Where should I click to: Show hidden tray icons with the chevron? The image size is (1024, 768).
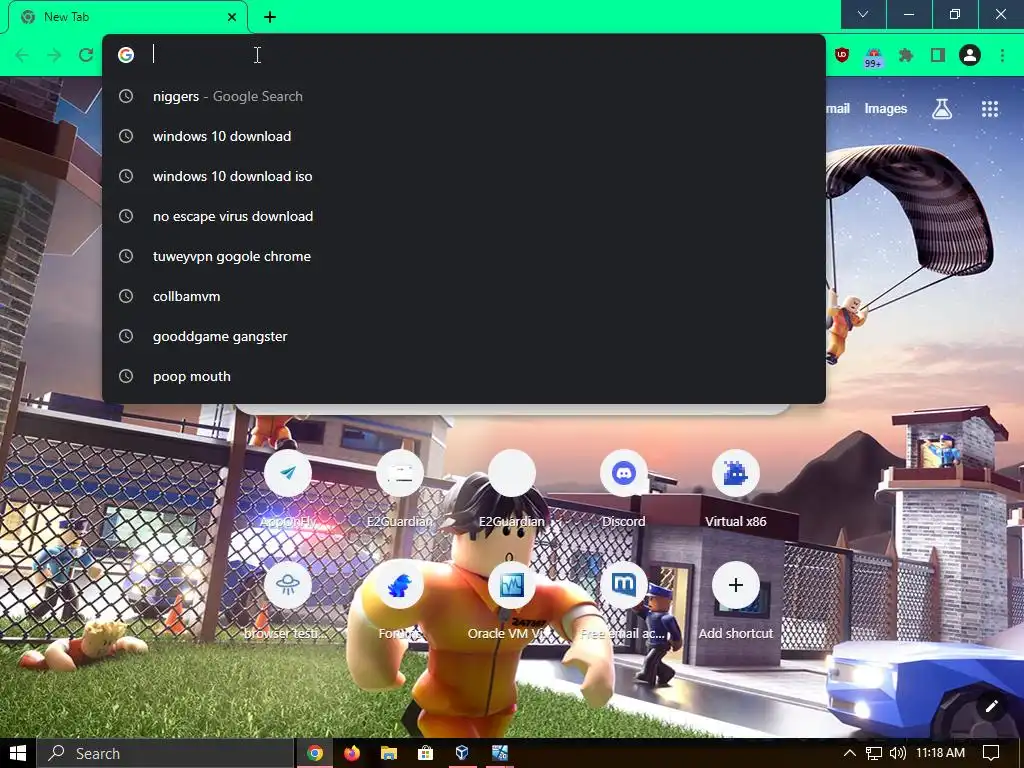[850, 753]
